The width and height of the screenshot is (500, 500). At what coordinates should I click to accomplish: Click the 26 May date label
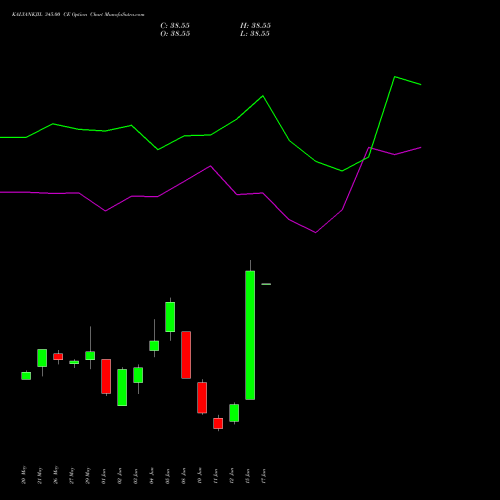tap(56, 475)
